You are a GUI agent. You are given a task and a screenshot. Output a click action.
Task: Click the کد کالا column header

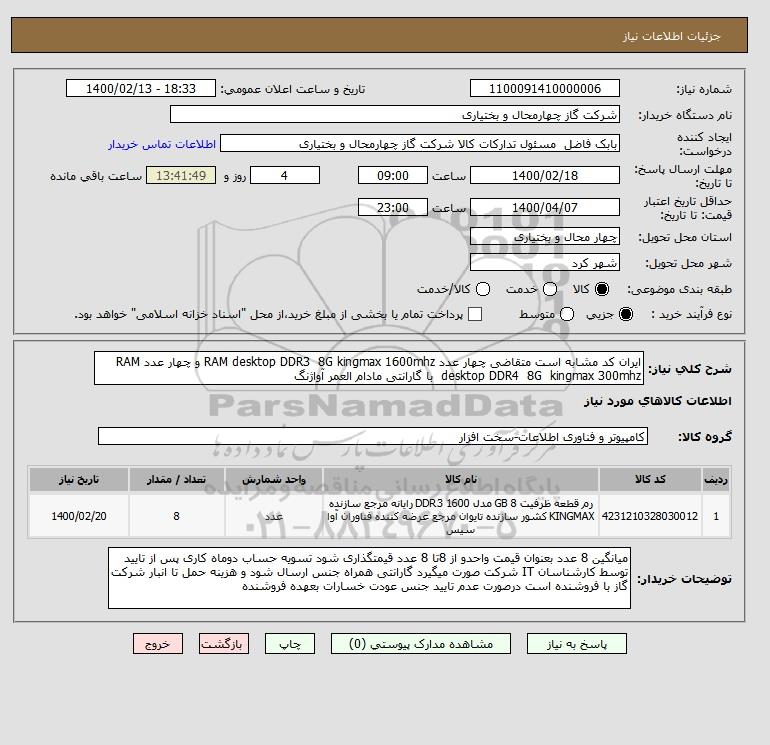click(x=650, y=479)
